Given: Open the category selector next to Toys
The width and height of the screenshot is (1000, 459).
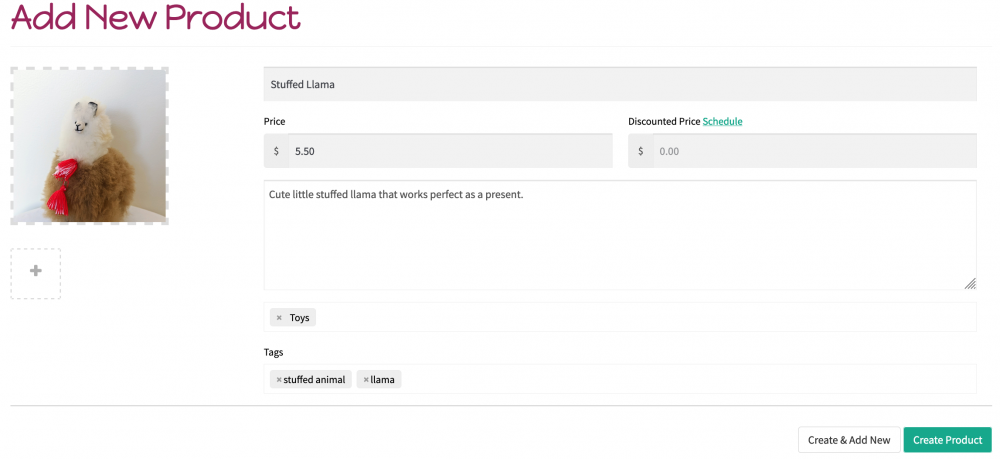Looking at the screenshot, I should coord(644,317).
